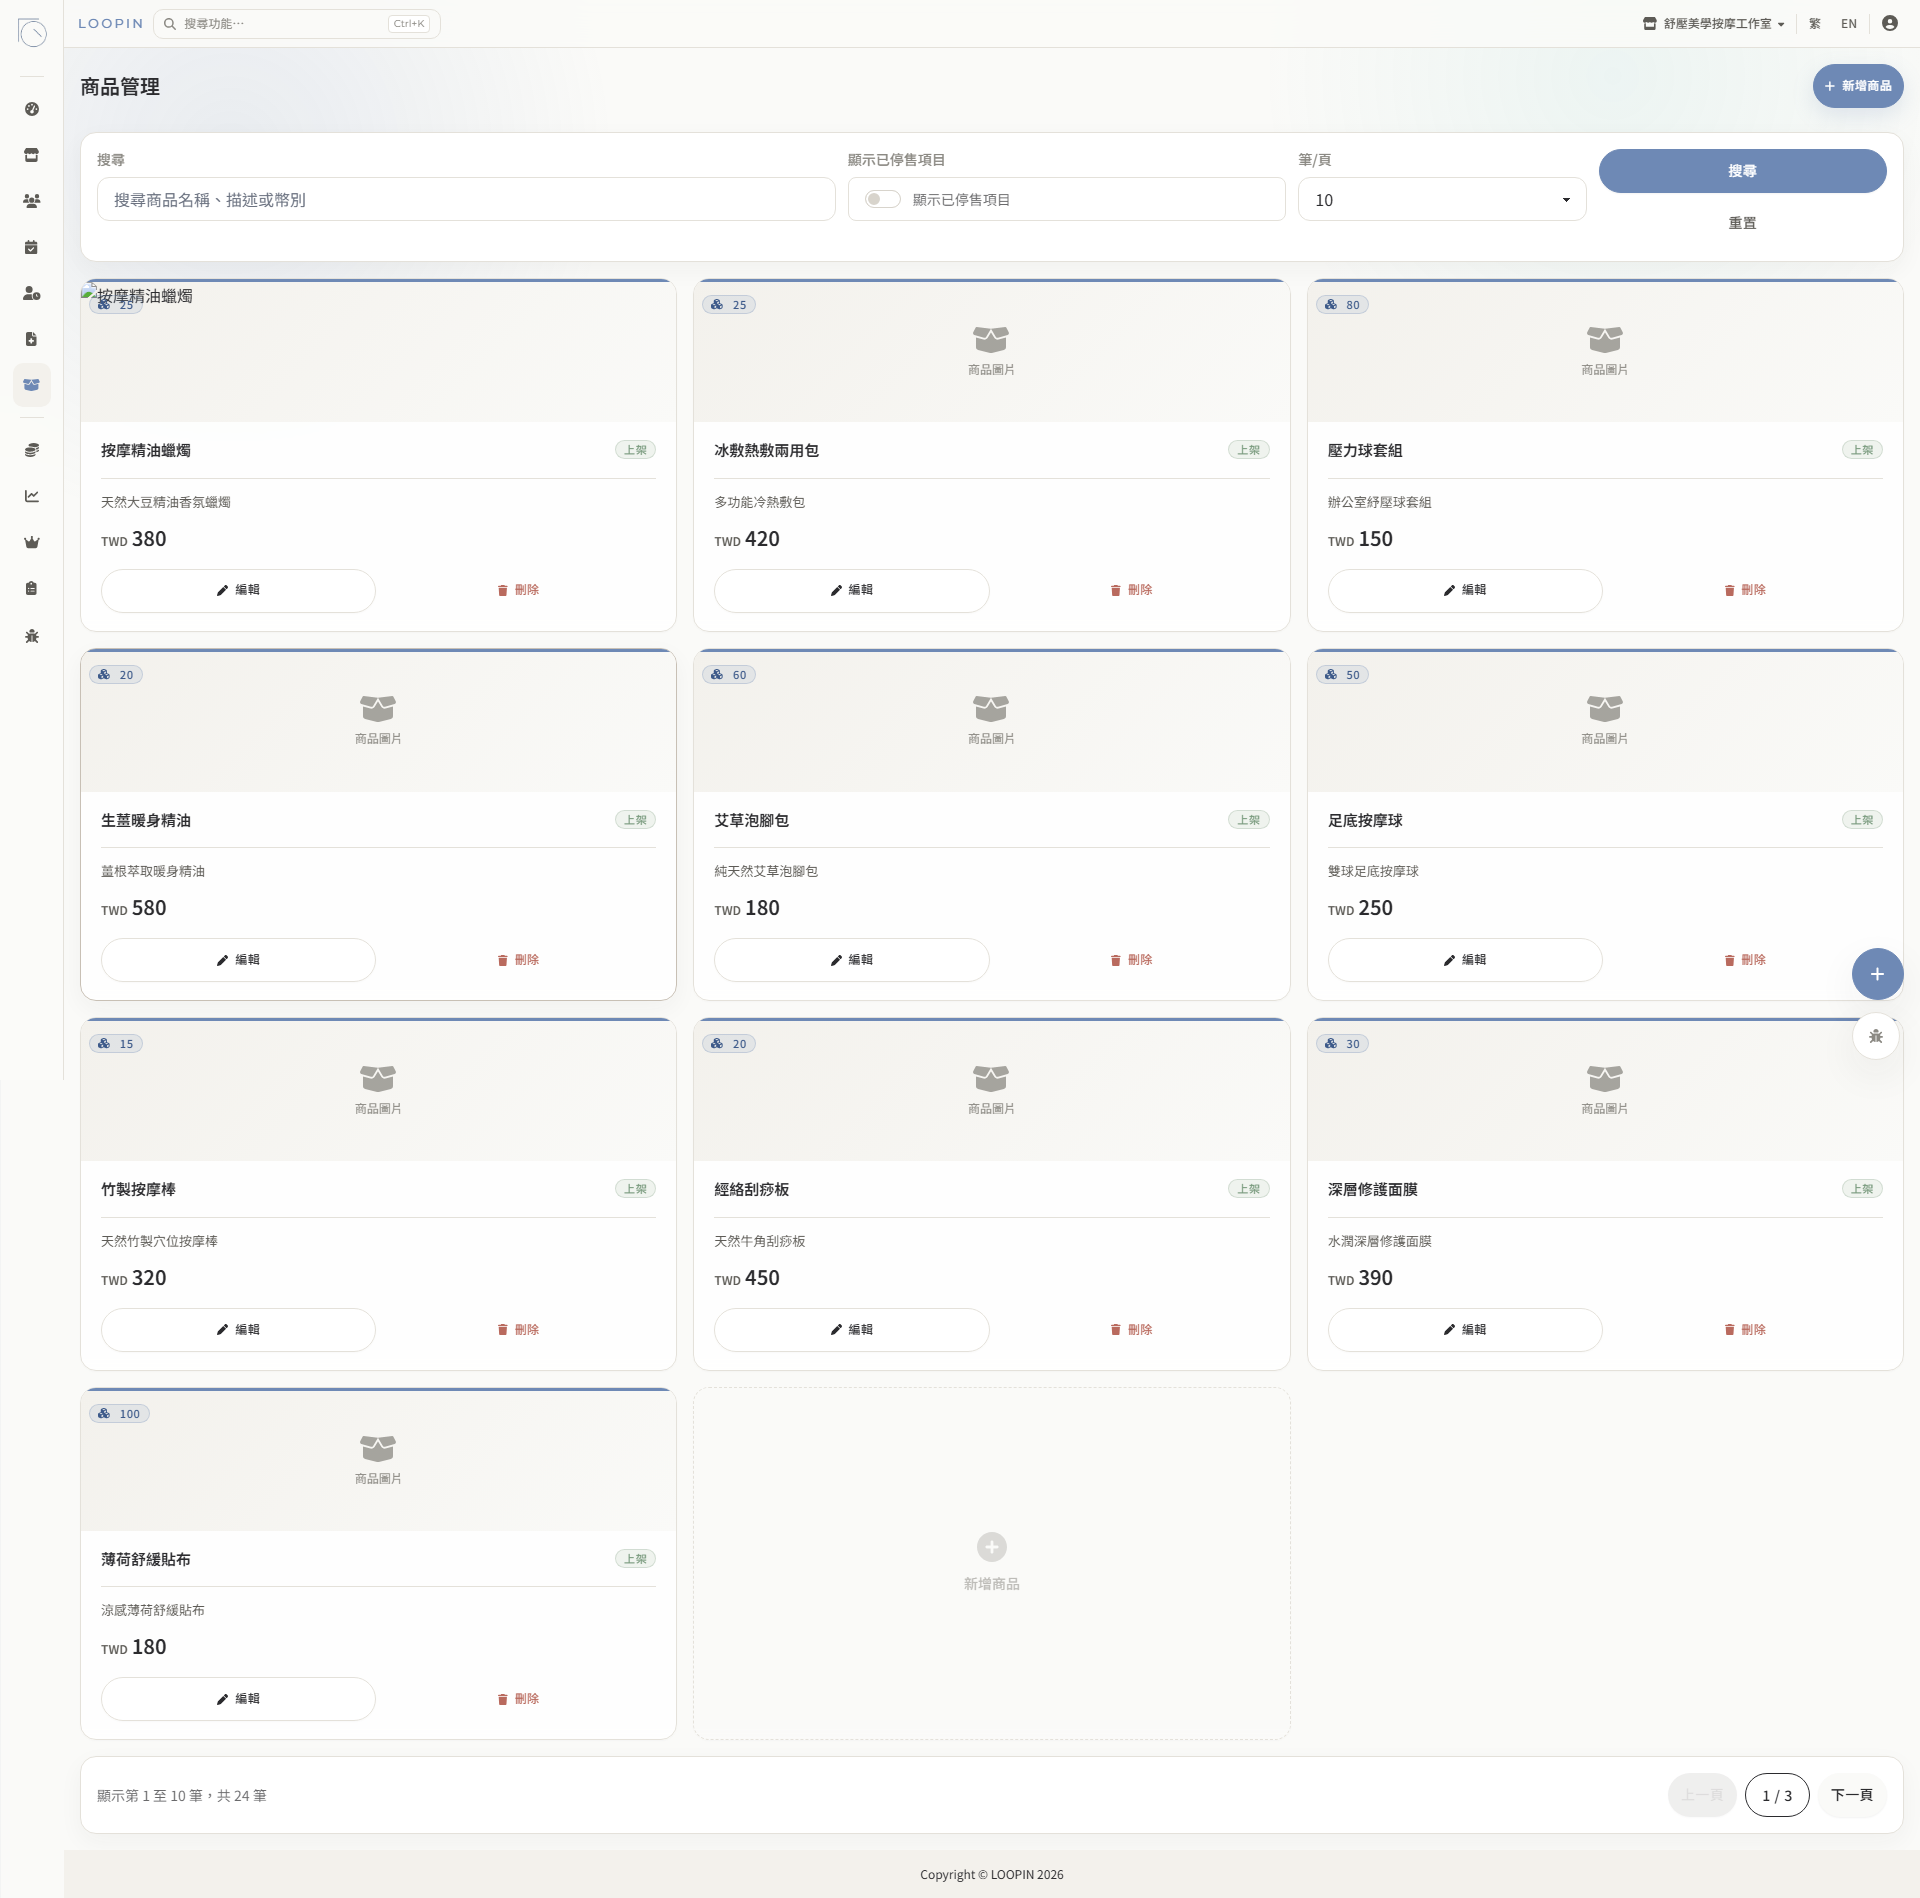
Task: Expand the 舒壓美學按摩工作室 store selector
Action: coord(1713,24)
